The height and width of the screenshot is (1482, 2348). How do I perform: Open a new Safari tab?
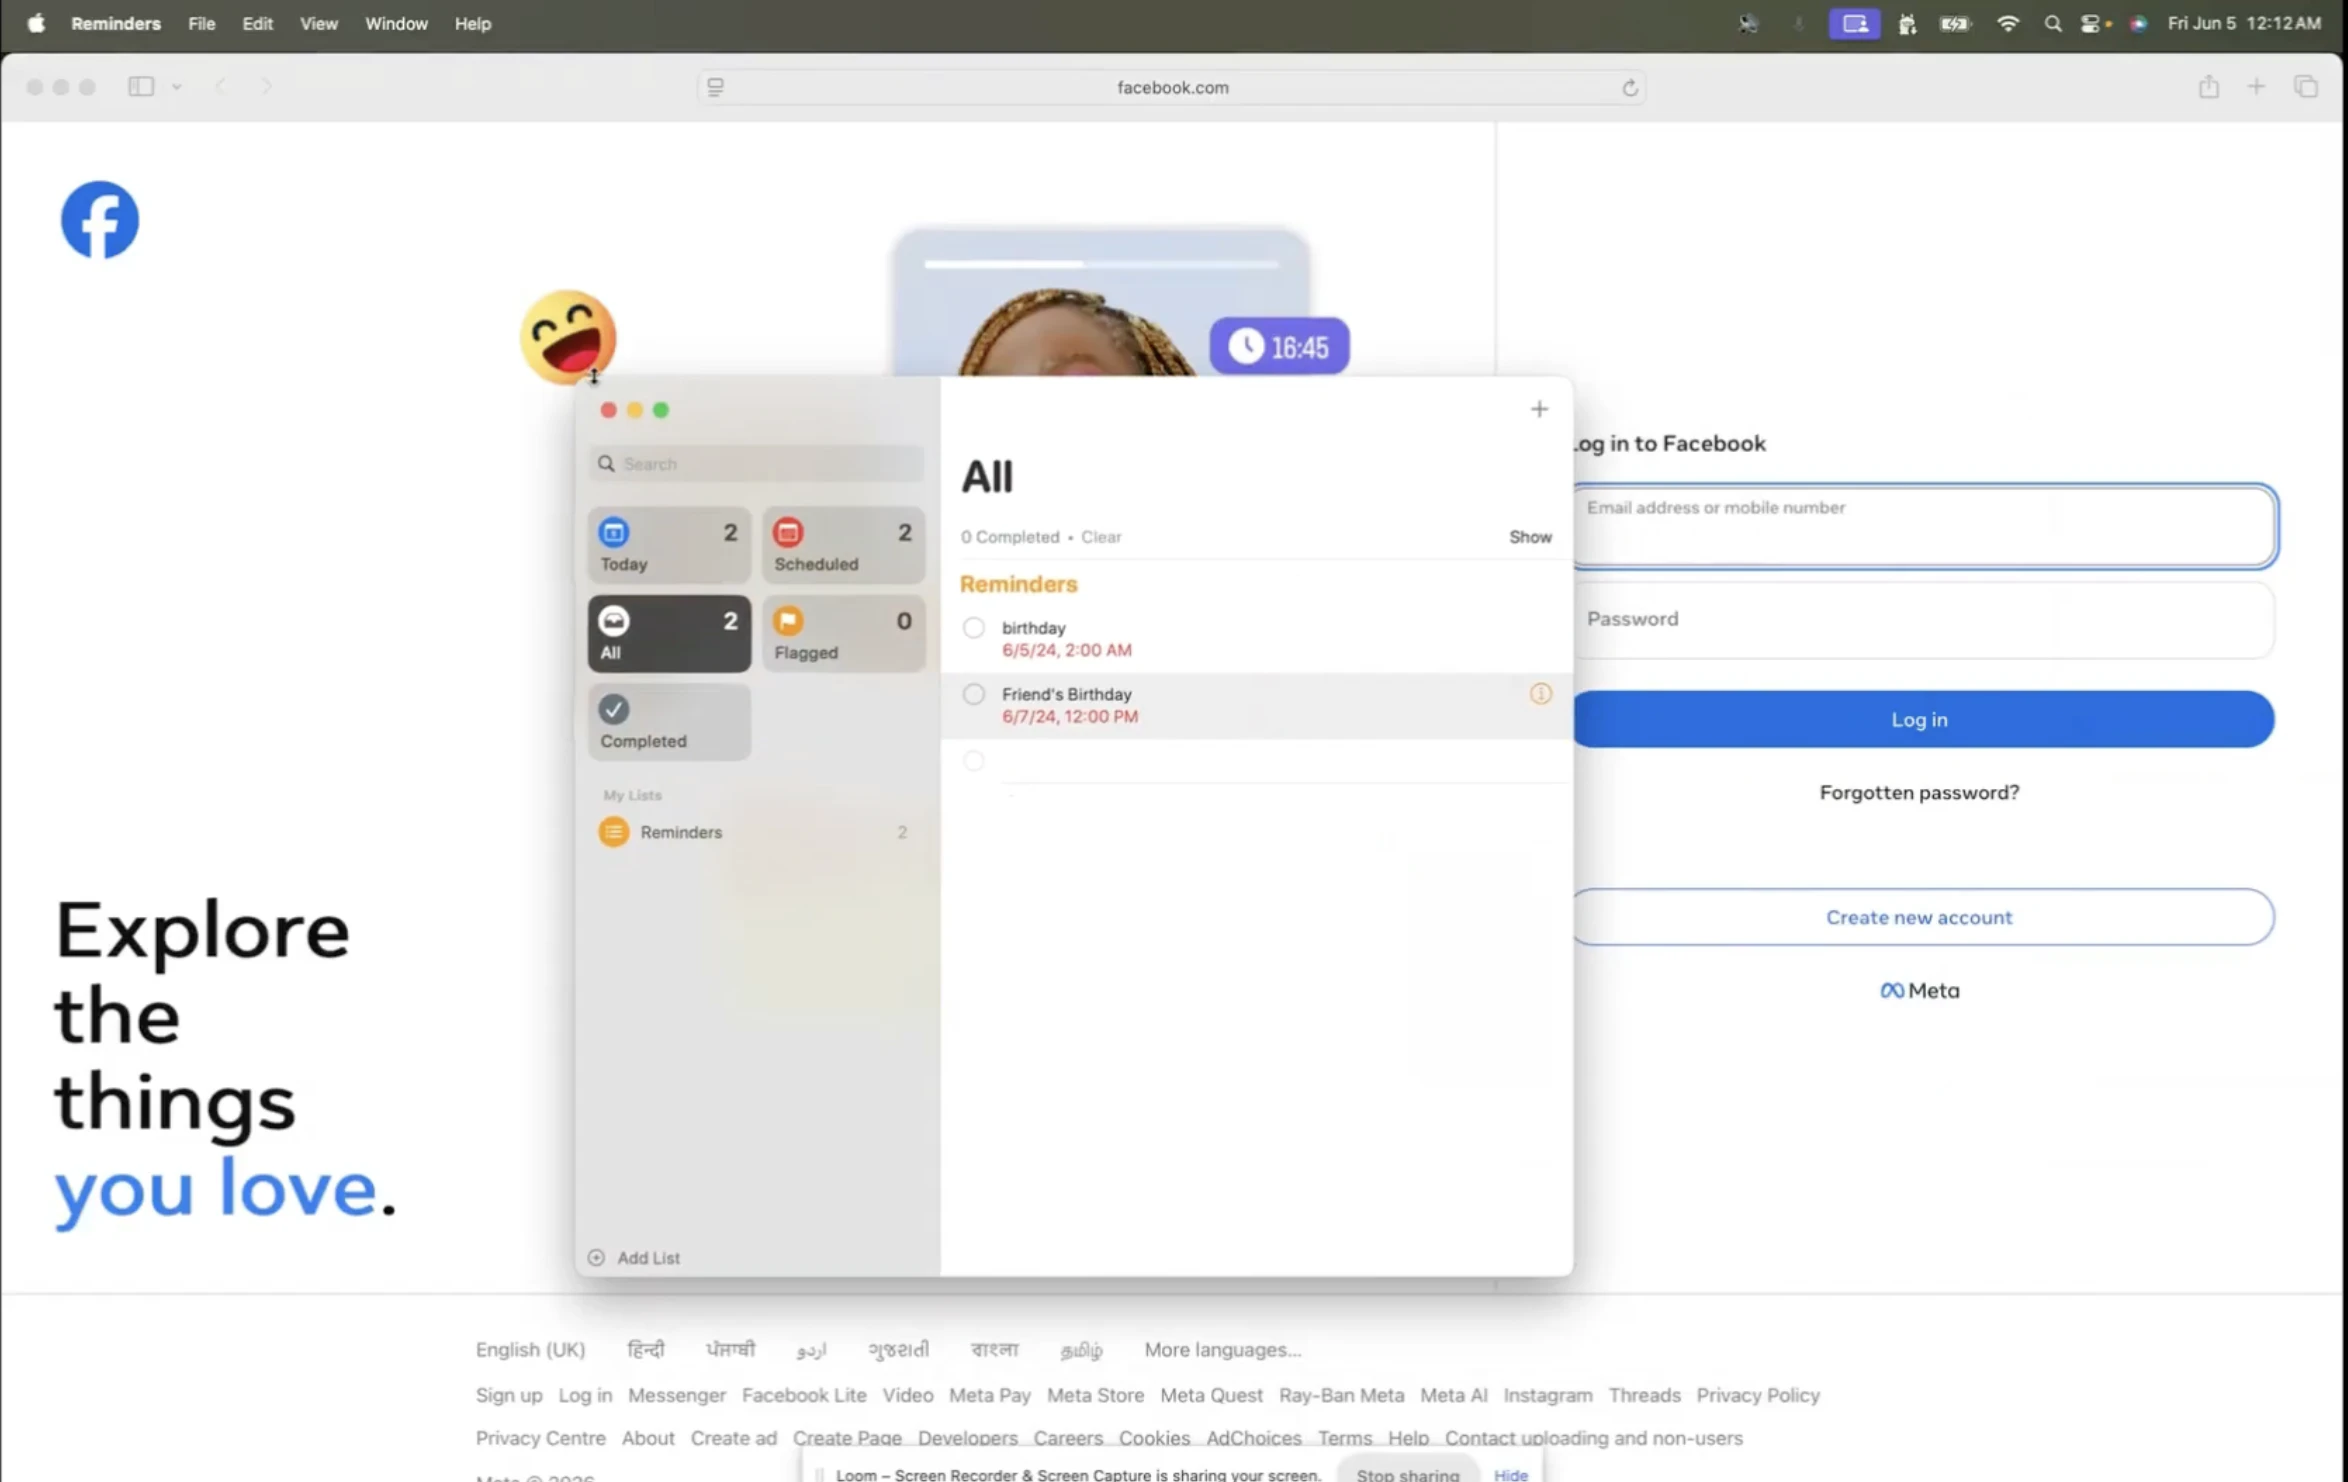[2256, 87]
